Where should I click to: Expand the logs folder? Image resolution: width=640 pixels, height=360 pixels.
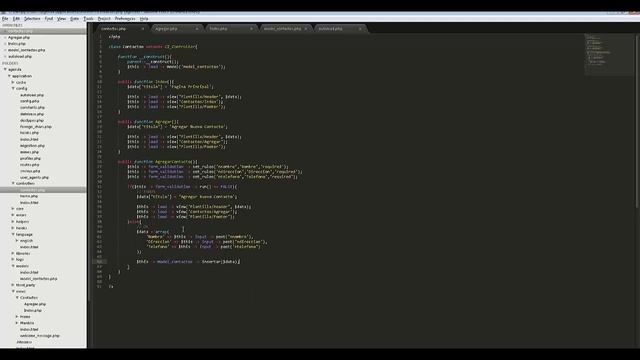pos(13,260)
